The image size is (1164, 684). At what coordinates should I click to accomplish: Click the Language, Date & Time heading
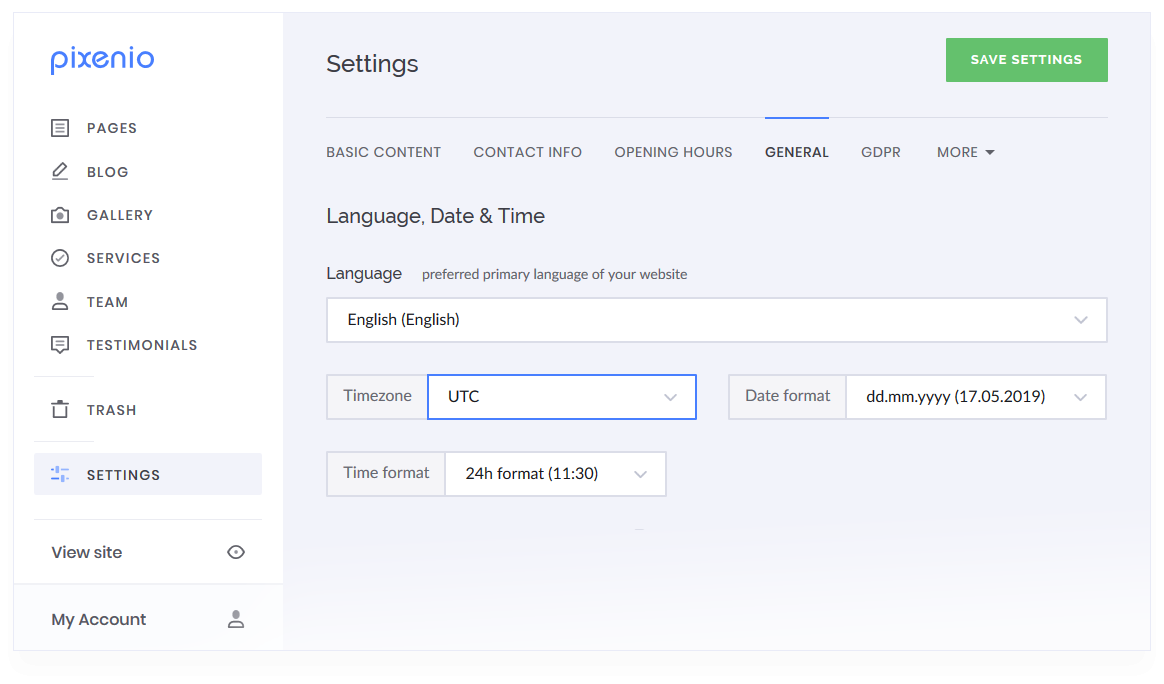[436, 216]
